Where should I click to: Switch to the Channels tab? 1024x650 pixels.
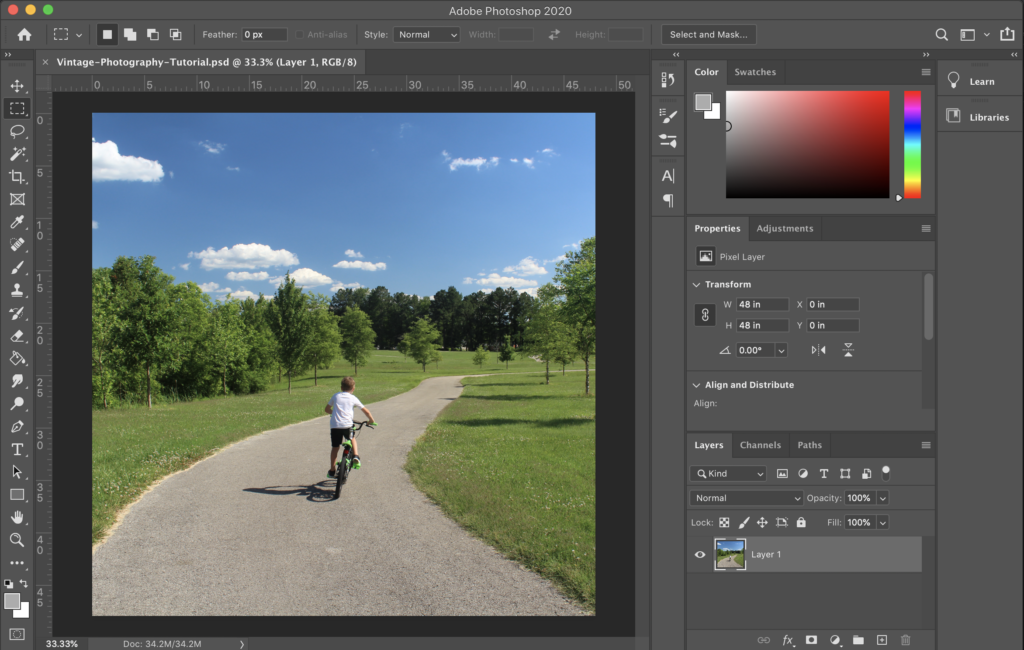pos(760,445)
